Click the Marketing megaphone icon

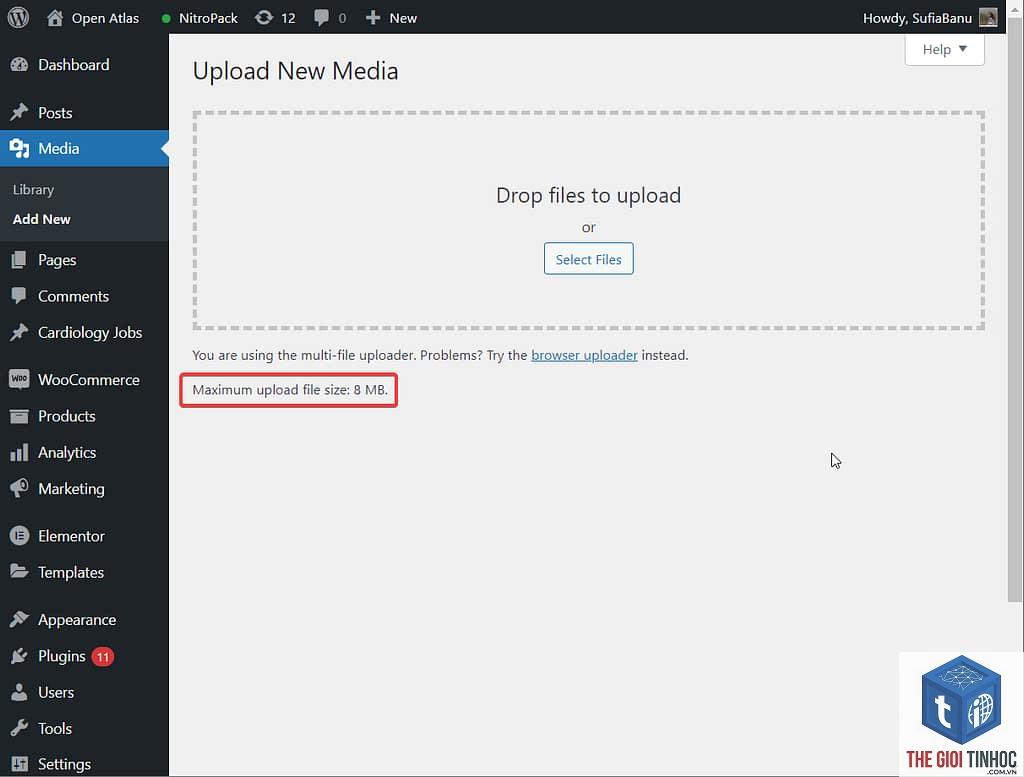20,488
